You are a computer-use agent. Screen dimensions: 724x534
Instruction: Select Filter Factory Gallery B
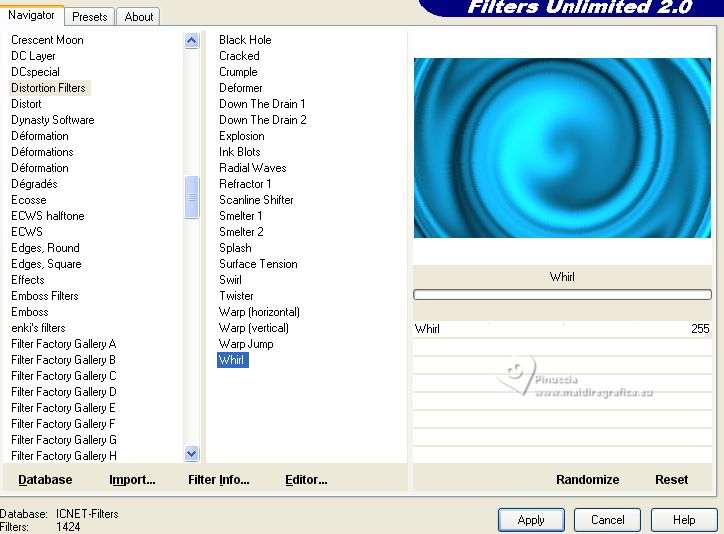point(63,360)
